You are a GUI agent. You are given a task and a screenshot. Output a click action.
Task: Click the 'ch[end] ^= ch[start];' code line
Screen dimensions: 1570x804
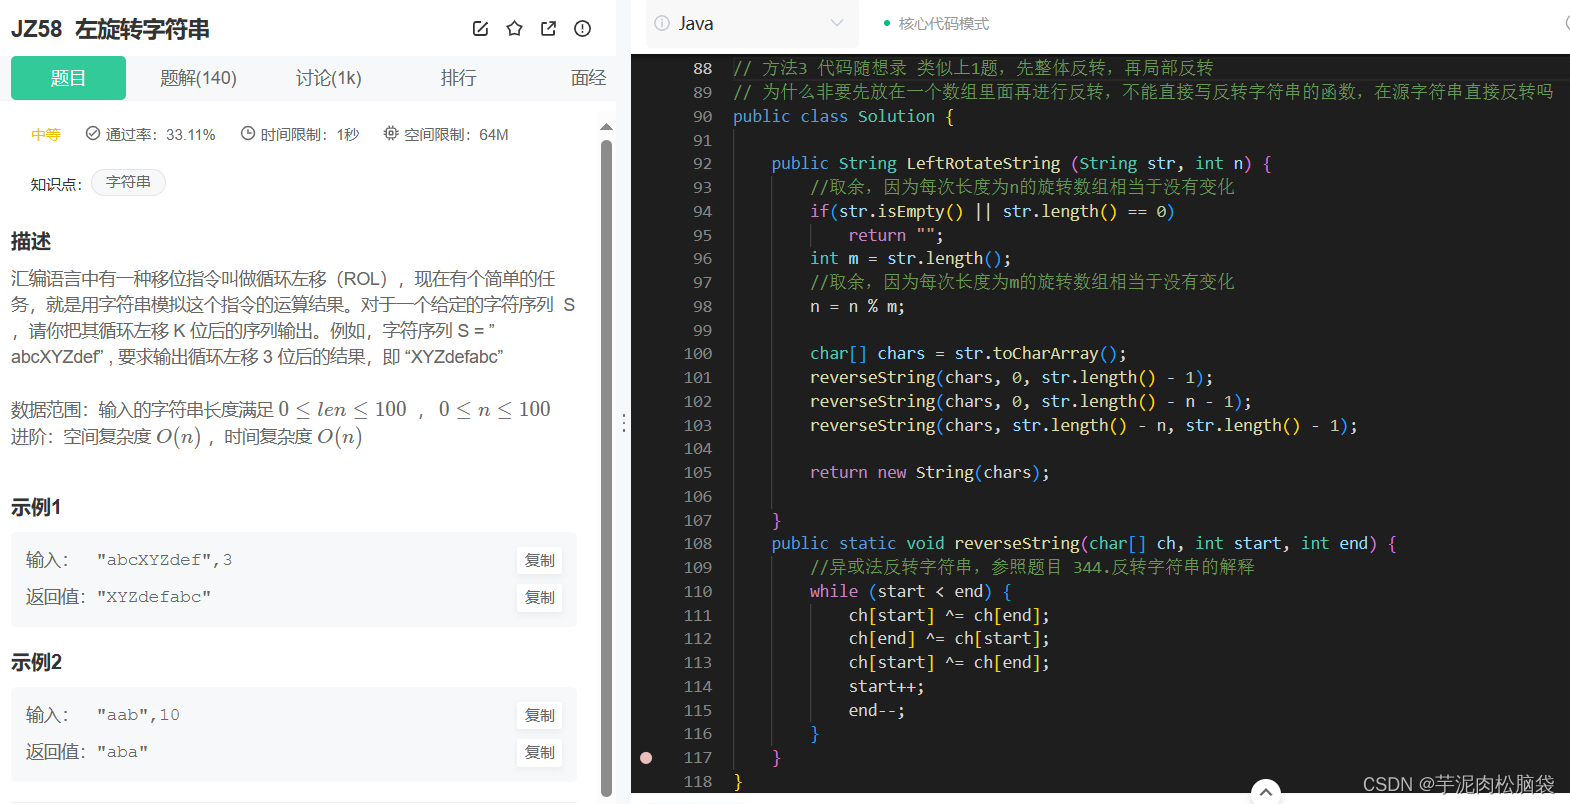click(949, 638)
